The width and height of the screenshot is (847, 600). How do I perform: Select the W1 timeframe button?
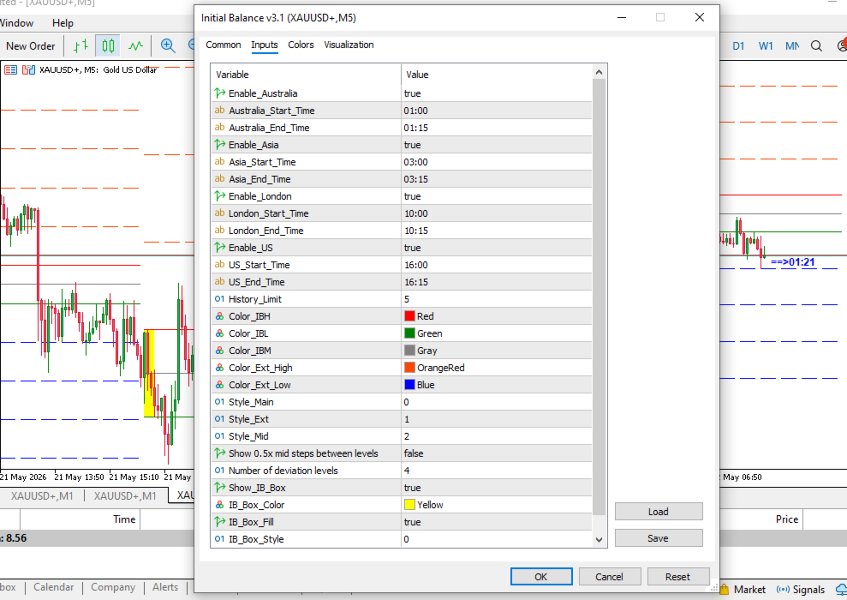coord(765,46)
